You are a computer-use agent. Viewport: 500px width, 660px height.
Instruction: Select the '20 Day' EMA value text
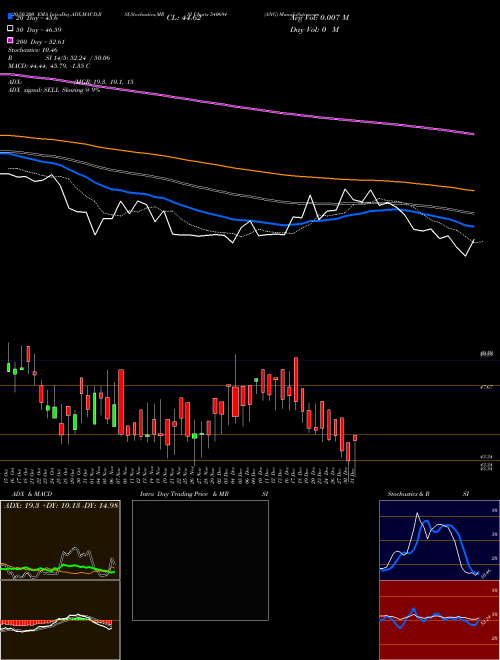click(x=36, y=18)
